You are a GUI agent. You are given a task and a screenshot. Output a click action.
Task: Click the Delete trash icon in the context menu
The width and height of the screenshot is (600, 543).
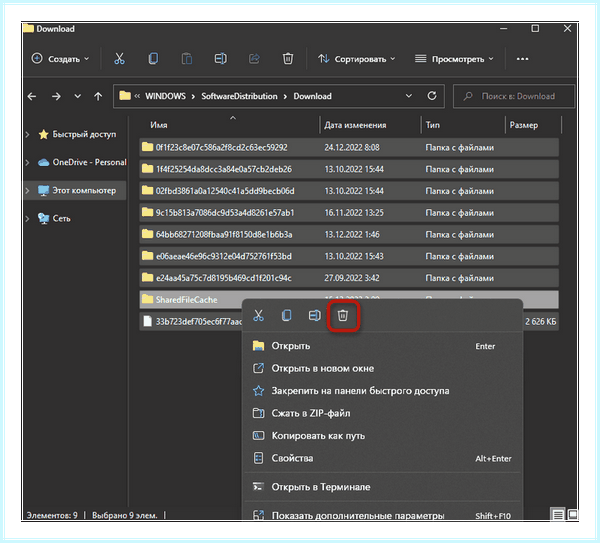point(343,315)
